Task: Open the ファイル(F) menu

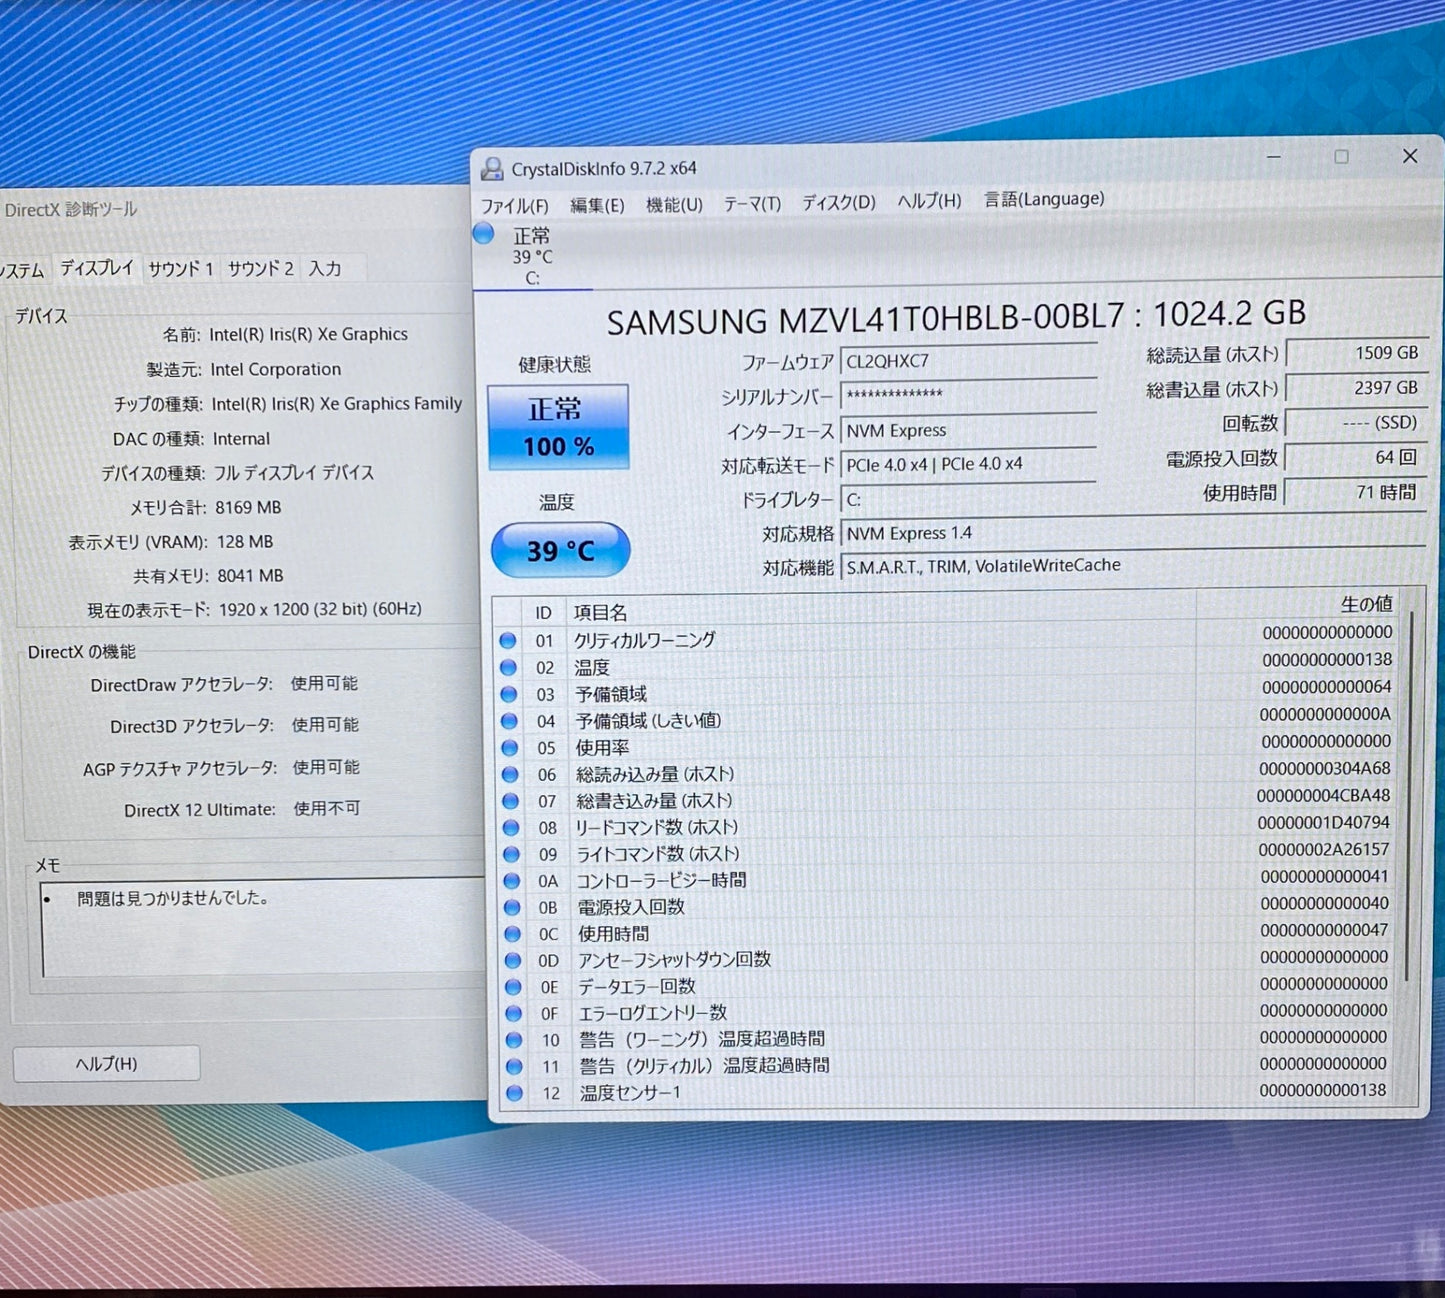Action: pyautogui.click(x=515, y=206)
